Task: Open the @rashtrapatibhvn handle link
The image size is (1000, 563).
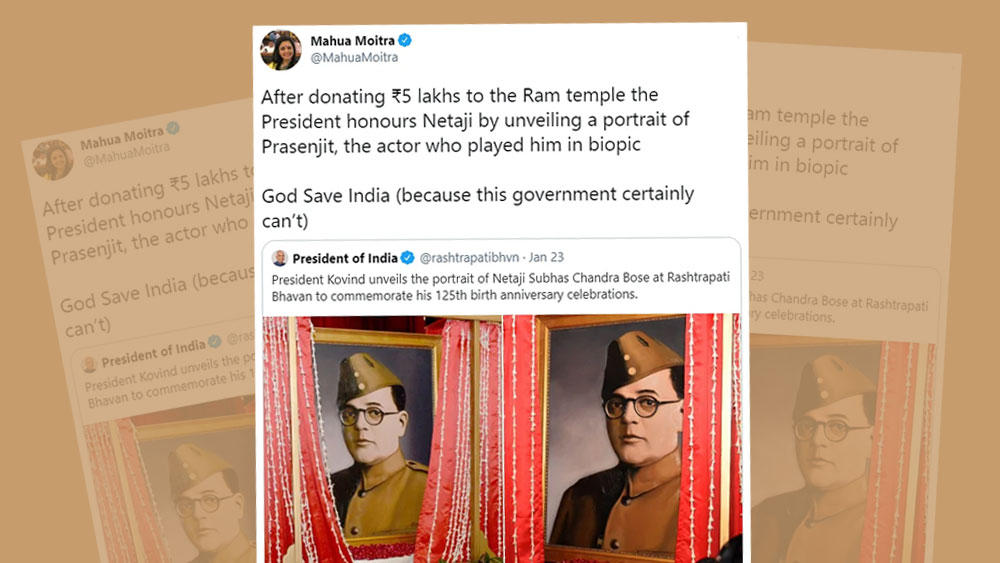Action: (469, 258)
